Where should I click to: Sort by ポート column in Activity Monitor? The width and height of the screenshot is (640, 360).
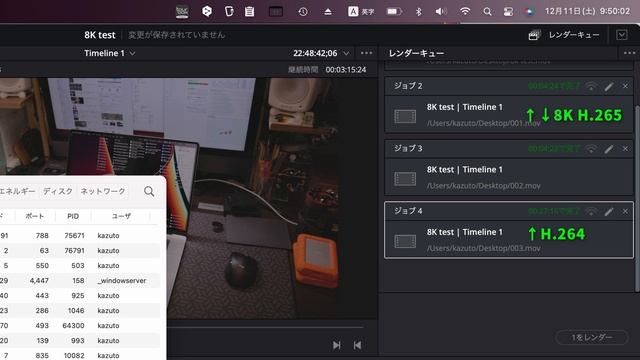[x=34, y=216]
